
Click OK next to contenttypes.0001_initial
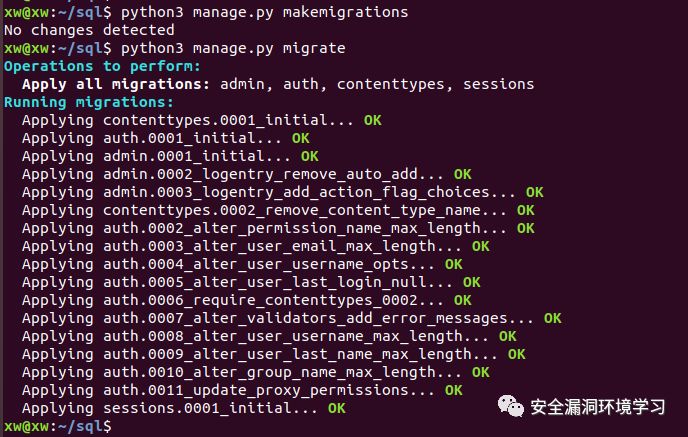[x=373, y=120]
